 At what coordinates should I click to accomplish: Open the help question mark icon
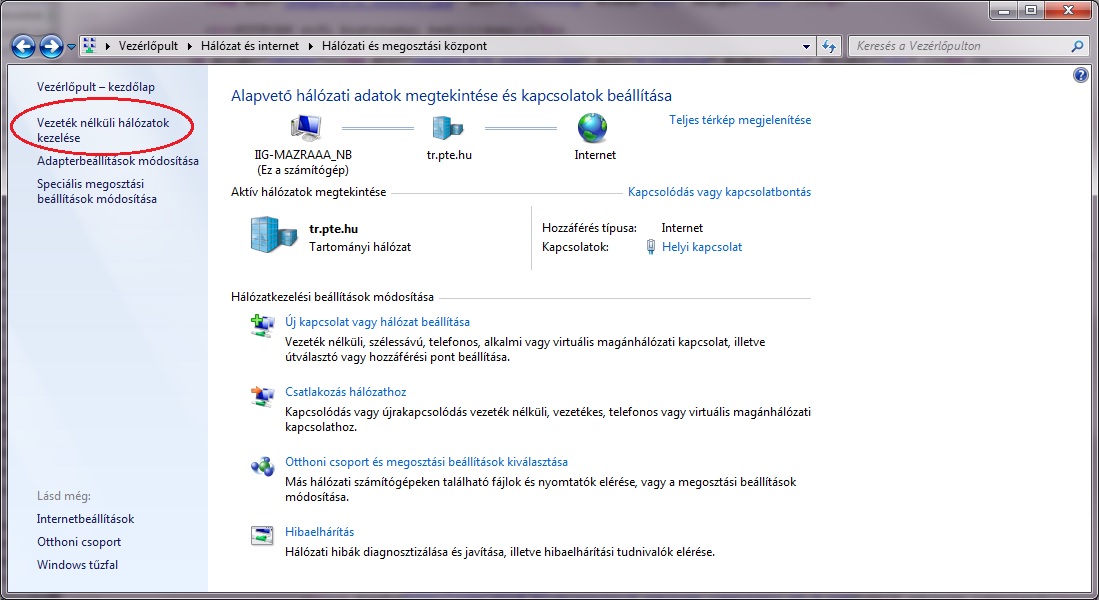click(1080, 75)
